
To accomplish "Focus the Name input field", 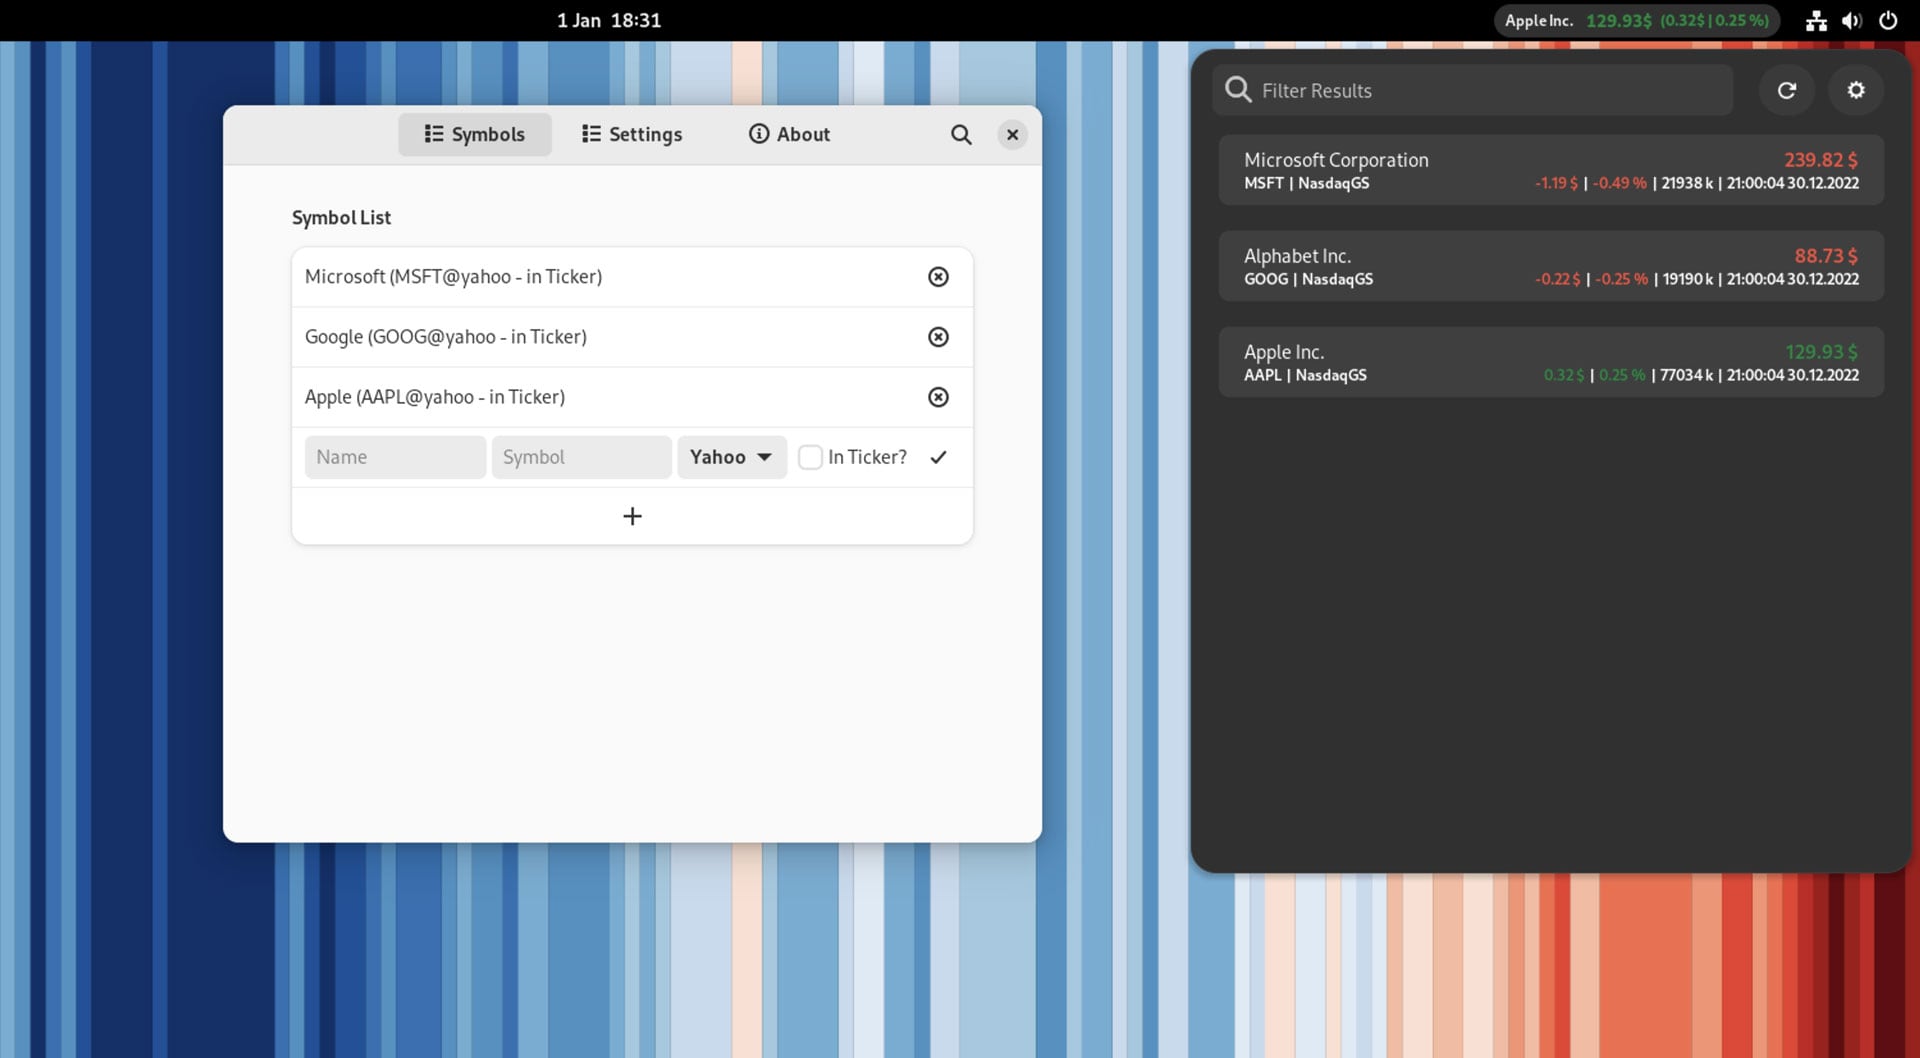I will (x=395, y=457).
